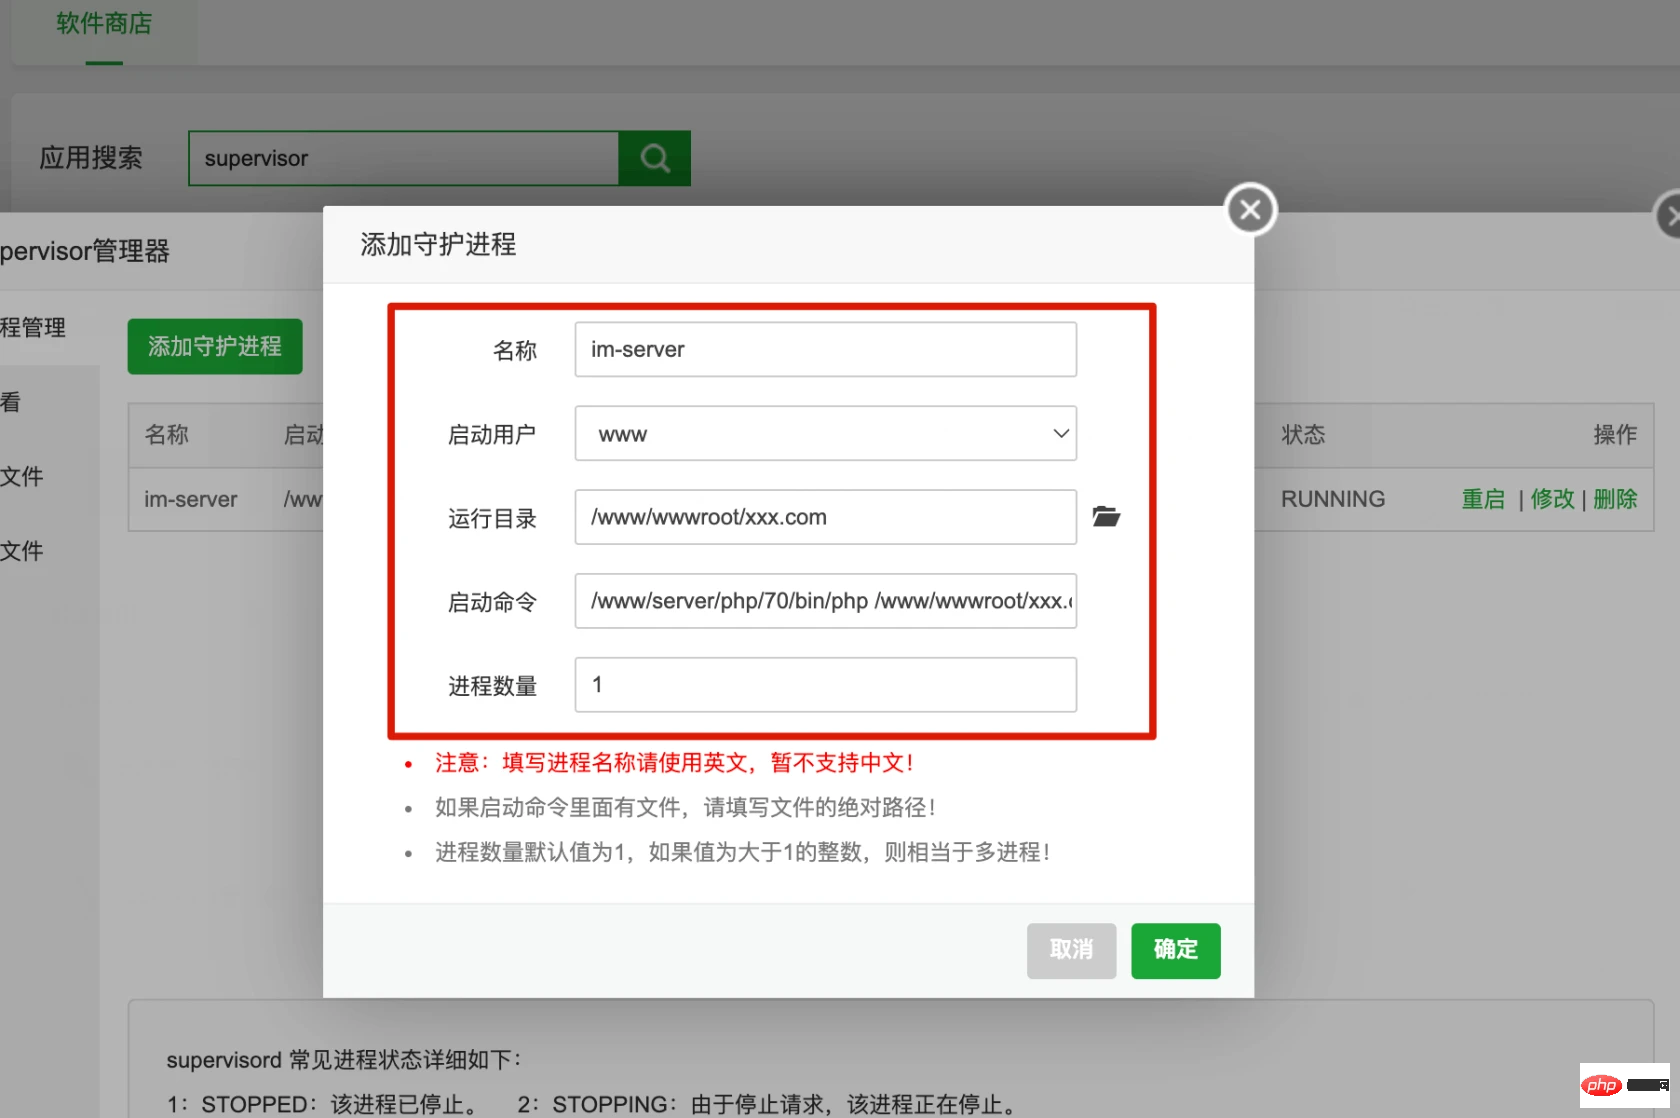Click the search magnifier icon button

(x=655, y=158)
